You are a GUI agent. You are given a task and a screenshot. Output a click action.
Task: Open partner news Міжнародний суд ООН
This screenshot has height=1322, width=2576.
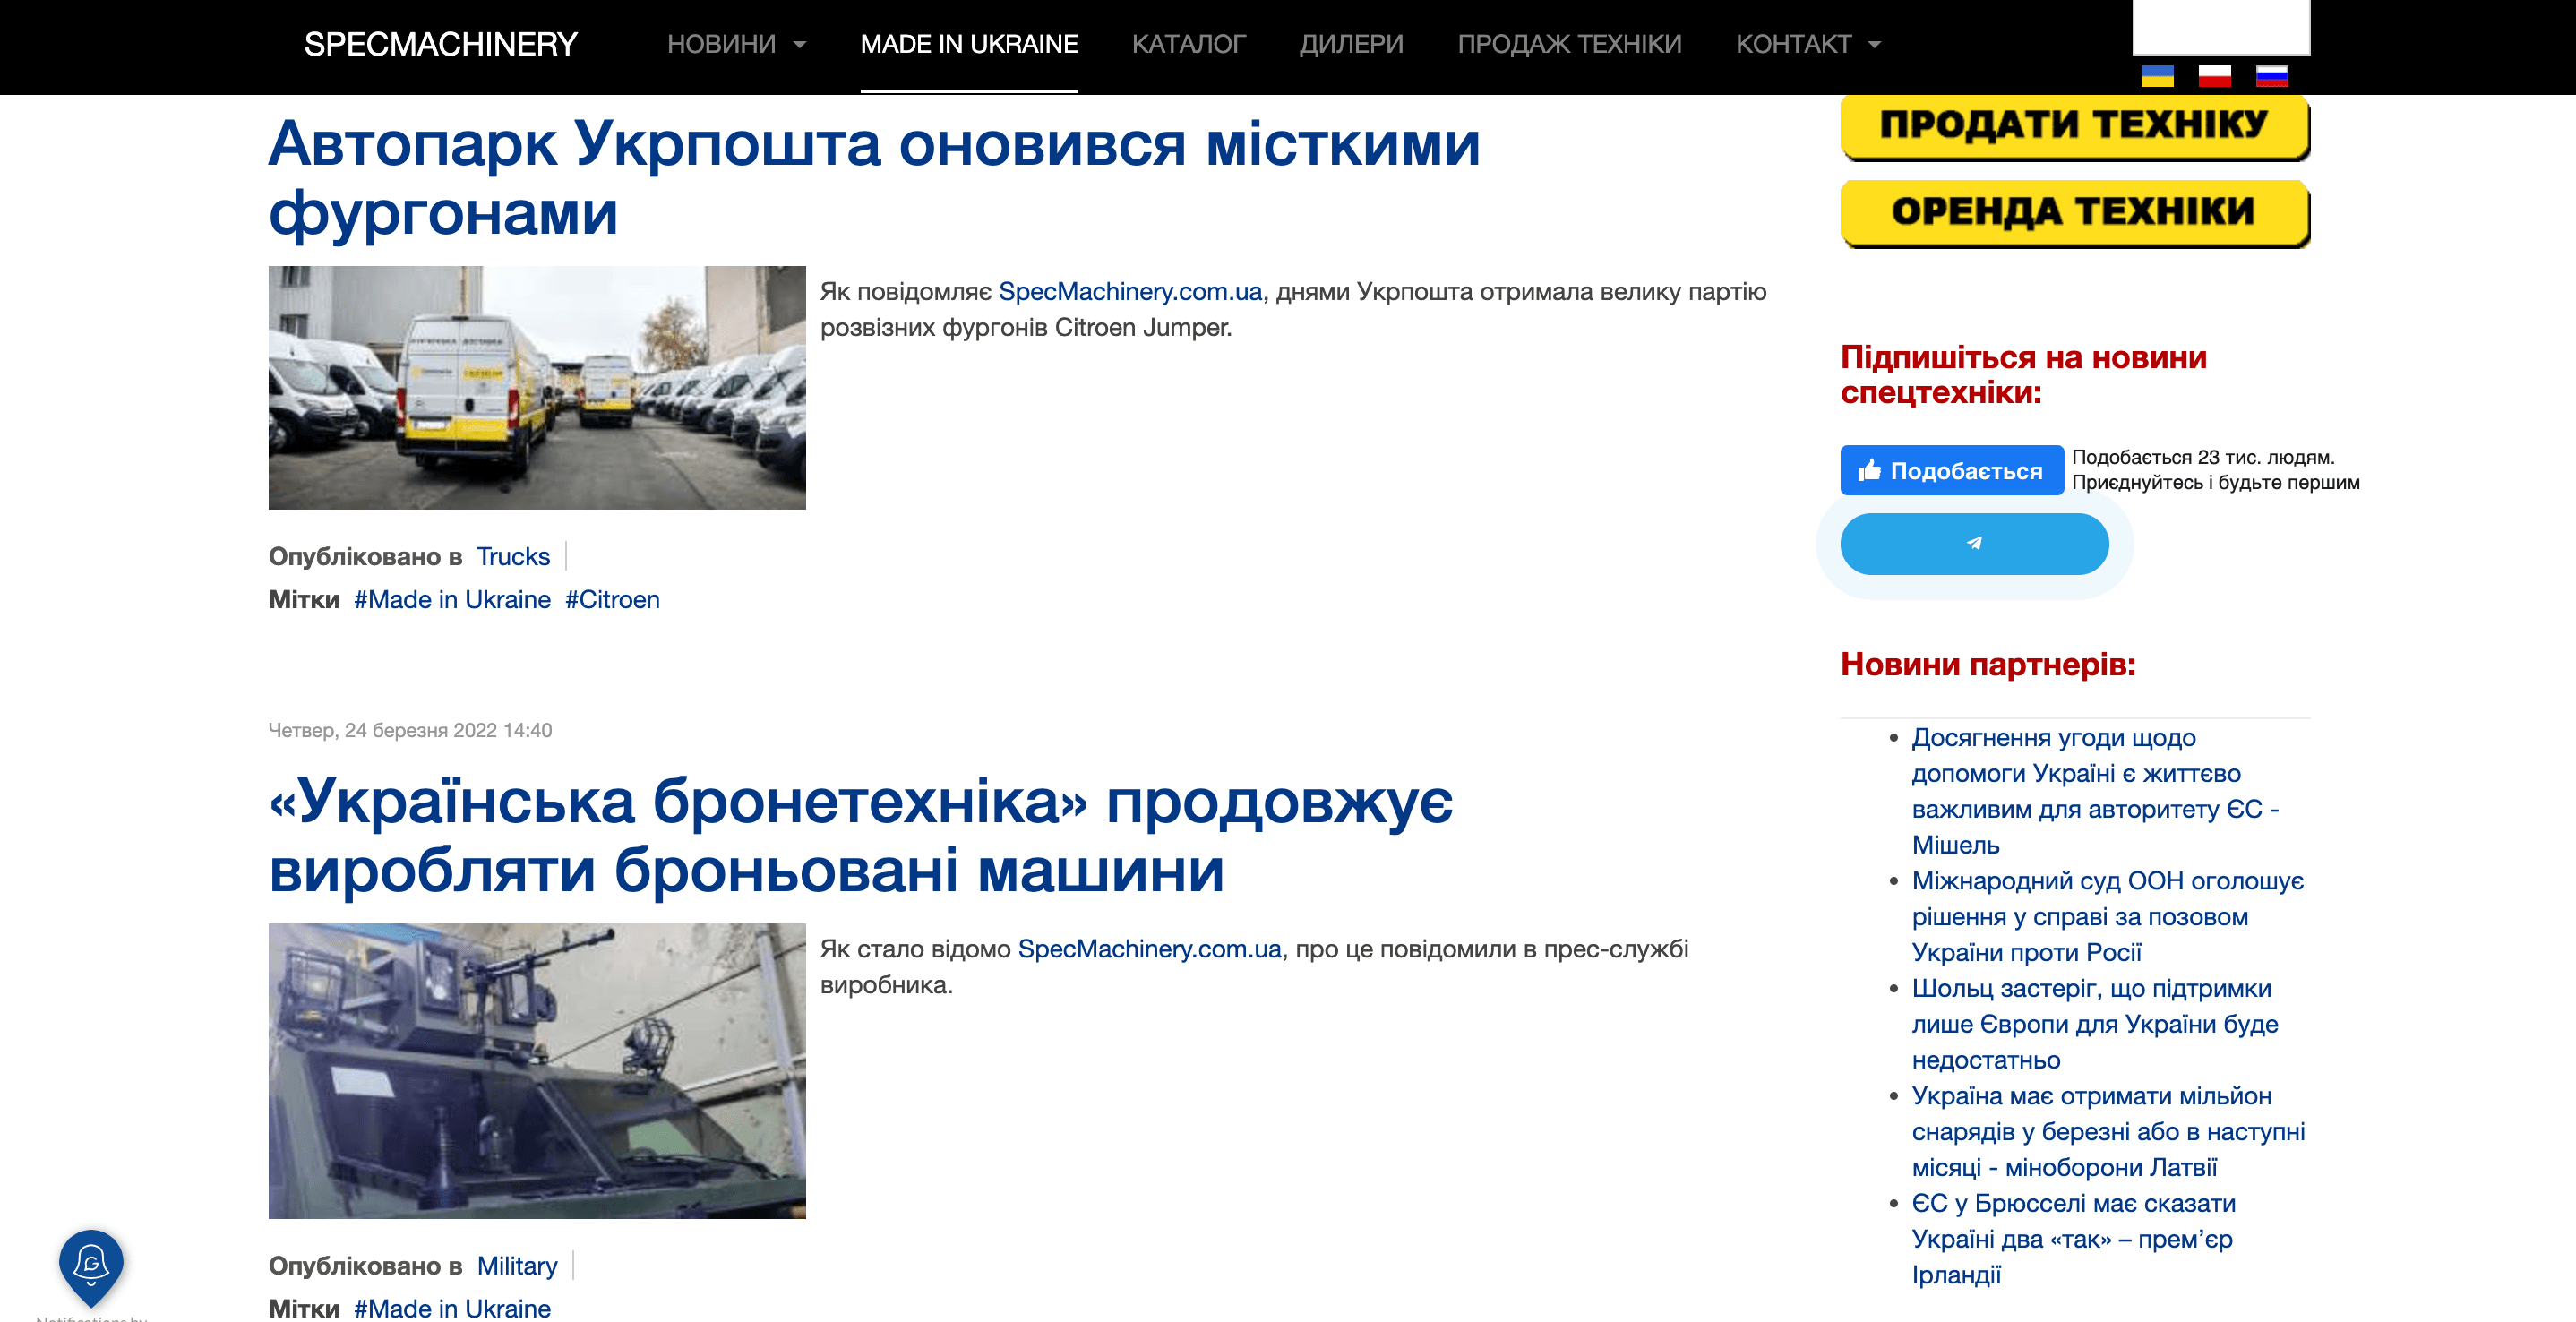click(2107, 917)
